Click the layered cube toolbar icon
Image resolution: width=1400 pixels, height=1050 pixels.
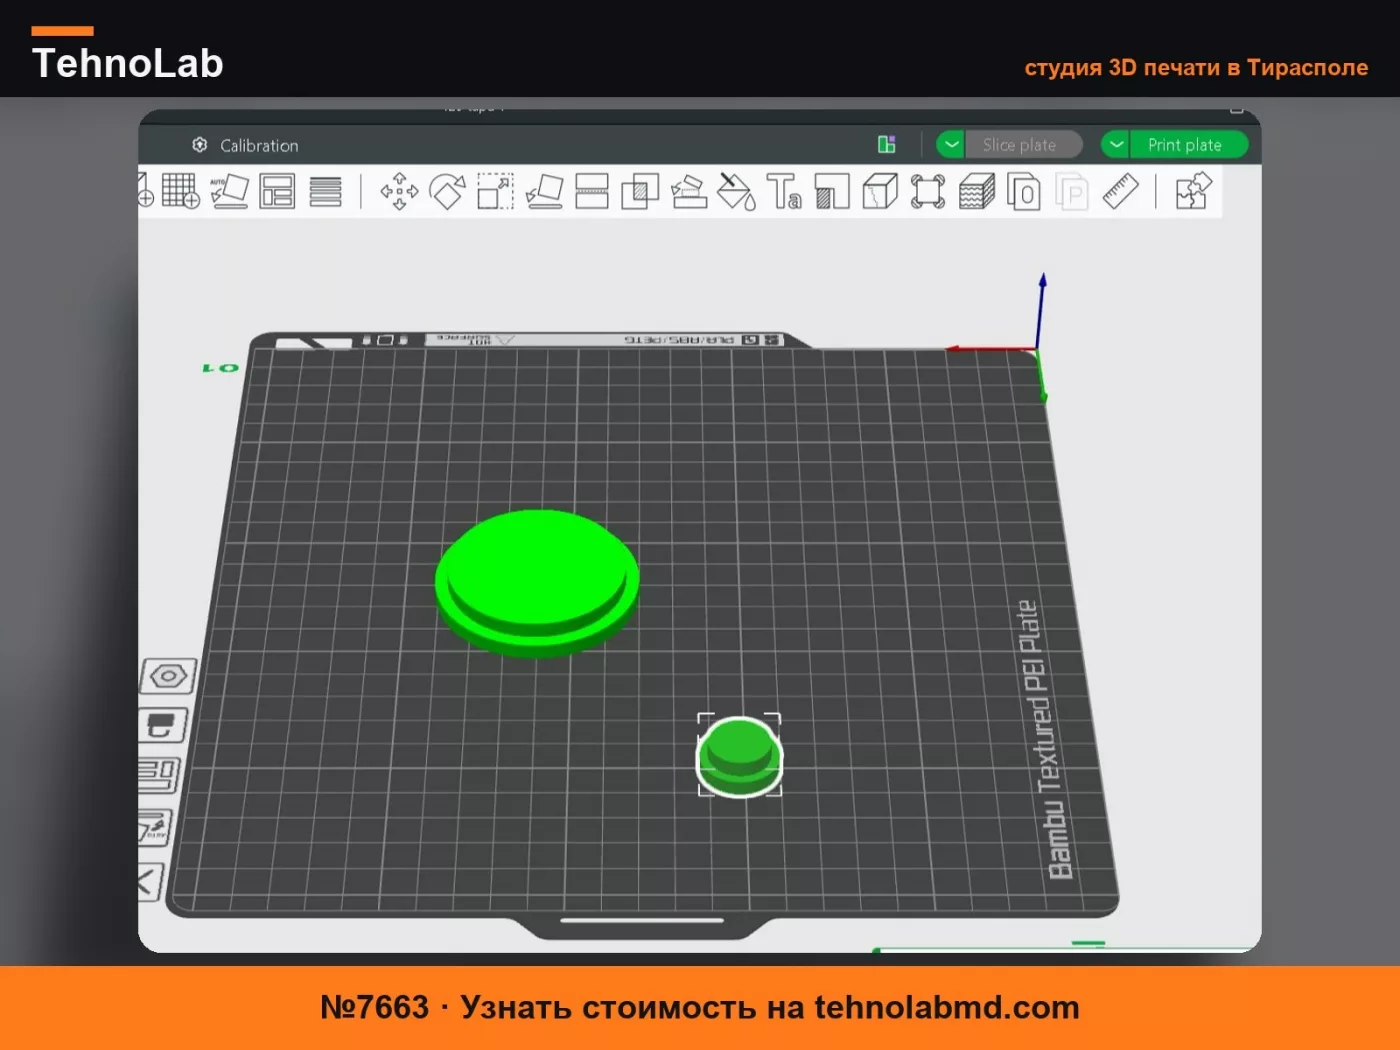point(977,191)
